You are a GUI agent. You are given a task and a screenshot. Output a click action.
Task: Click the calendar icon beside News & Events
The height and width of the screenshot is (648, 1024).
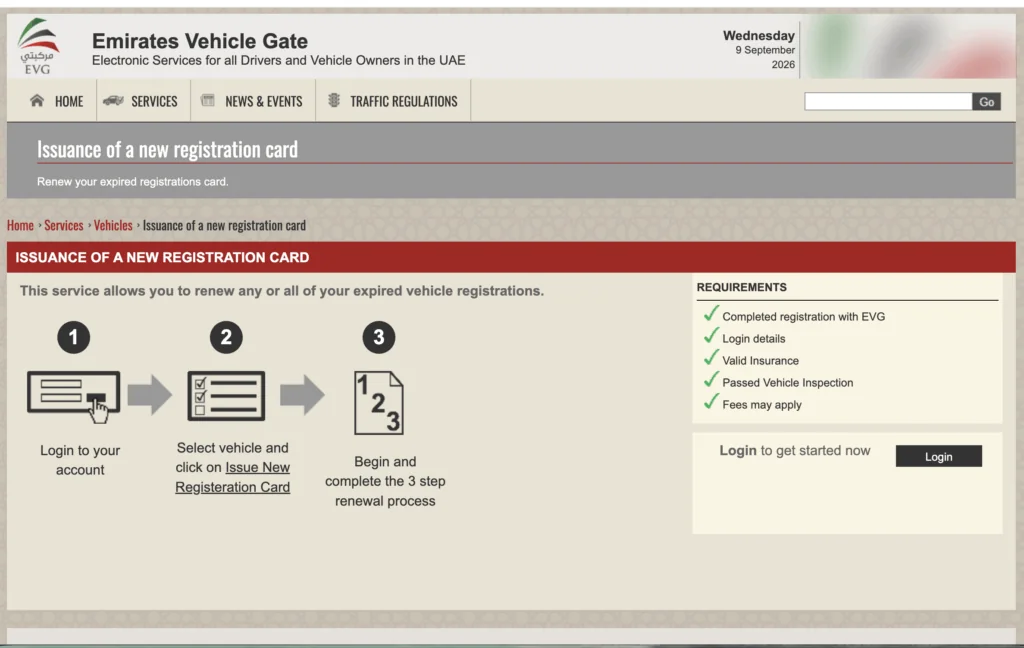(208, 100)
